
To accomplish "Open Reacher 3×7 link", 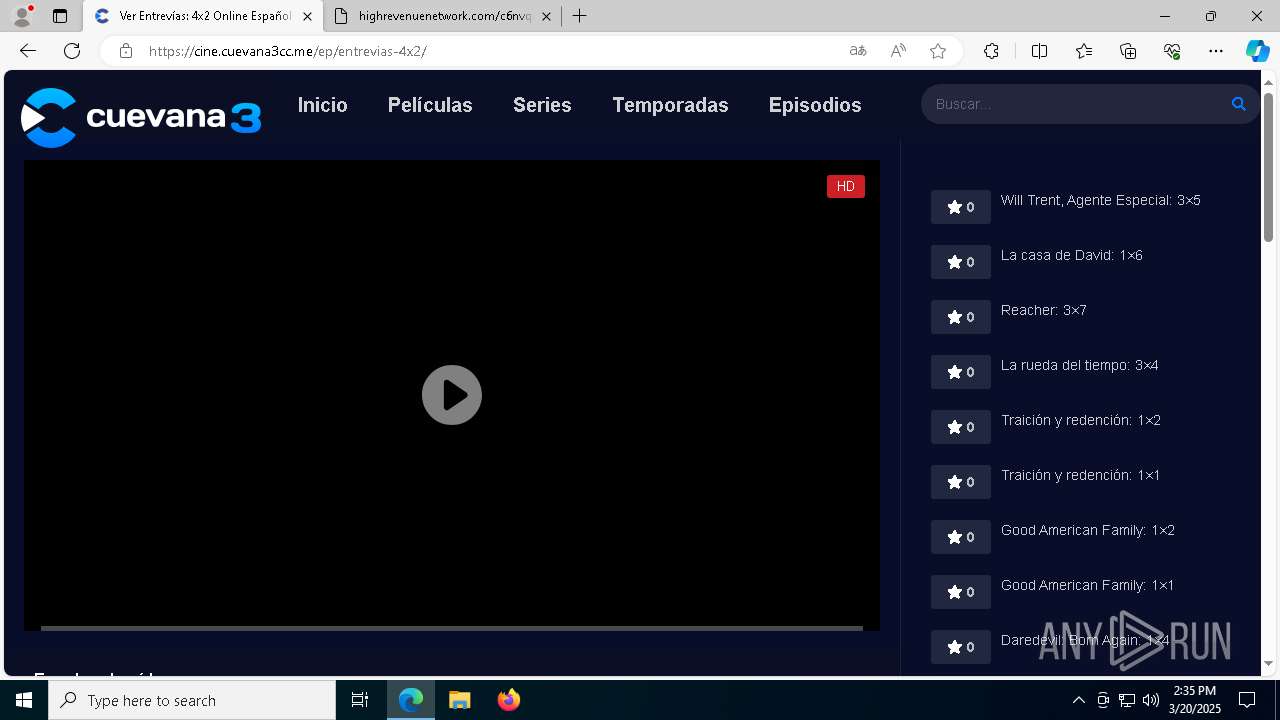I will 1044,310.
